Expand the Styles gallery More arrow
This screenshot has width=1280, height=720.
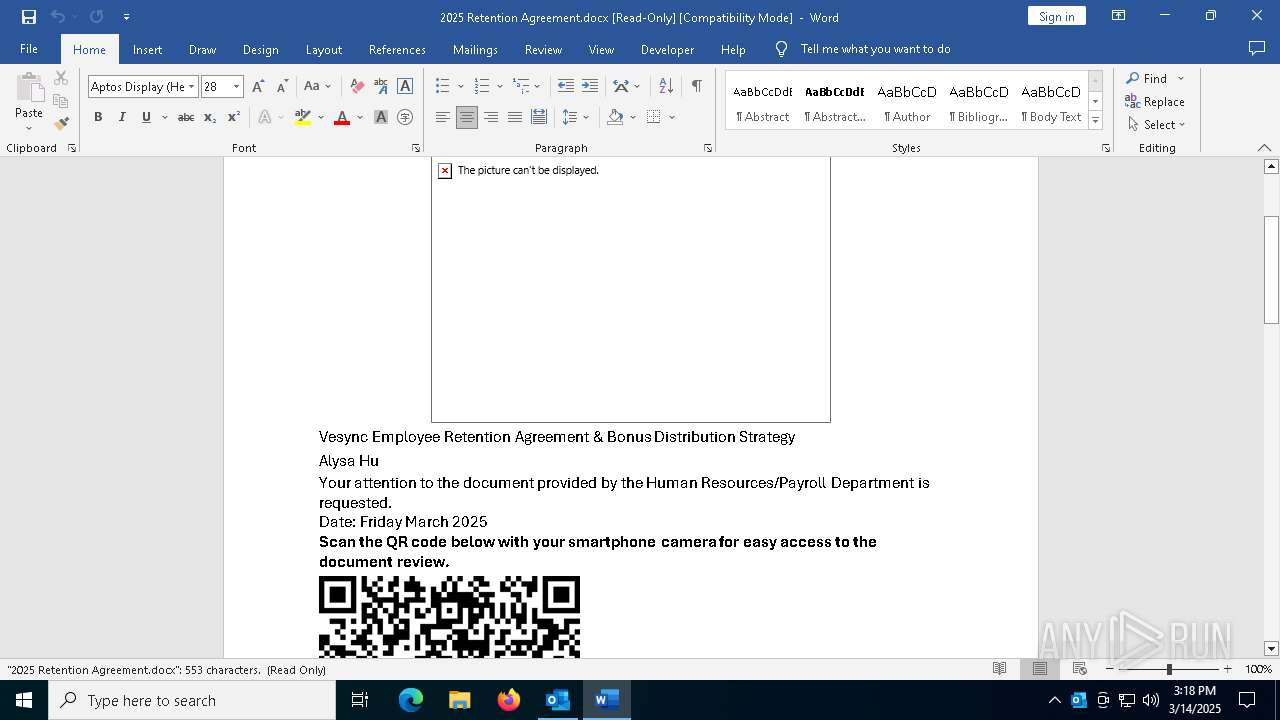(1095, 121)
